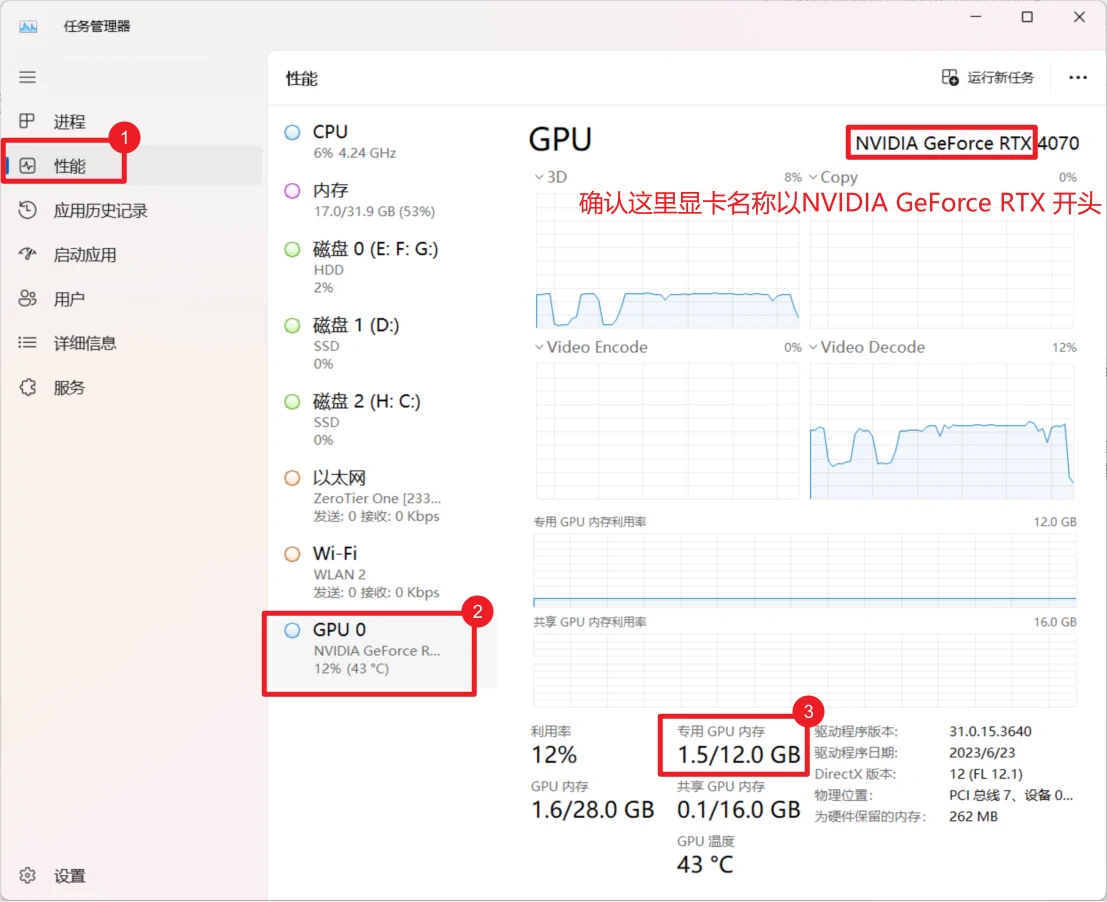Viewport: 1107px width, 902px height.
Task: Open Settings (设置) at bottom left
Action: 69,876
